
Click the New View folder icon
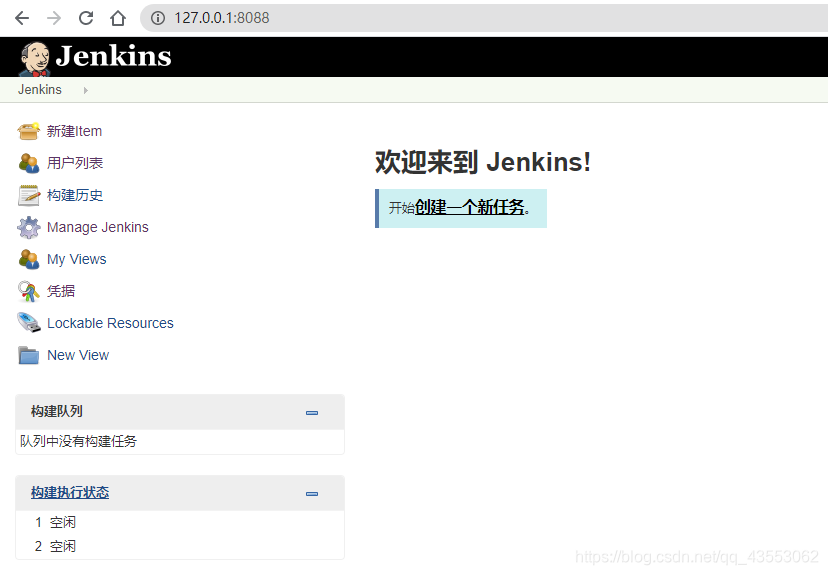pyautogui.click(x=29, y=355)
